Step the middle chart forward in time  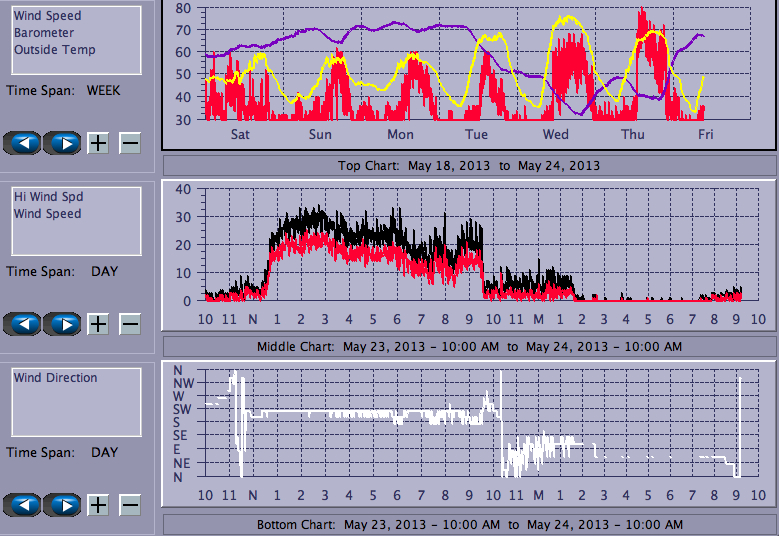point(62,324)
